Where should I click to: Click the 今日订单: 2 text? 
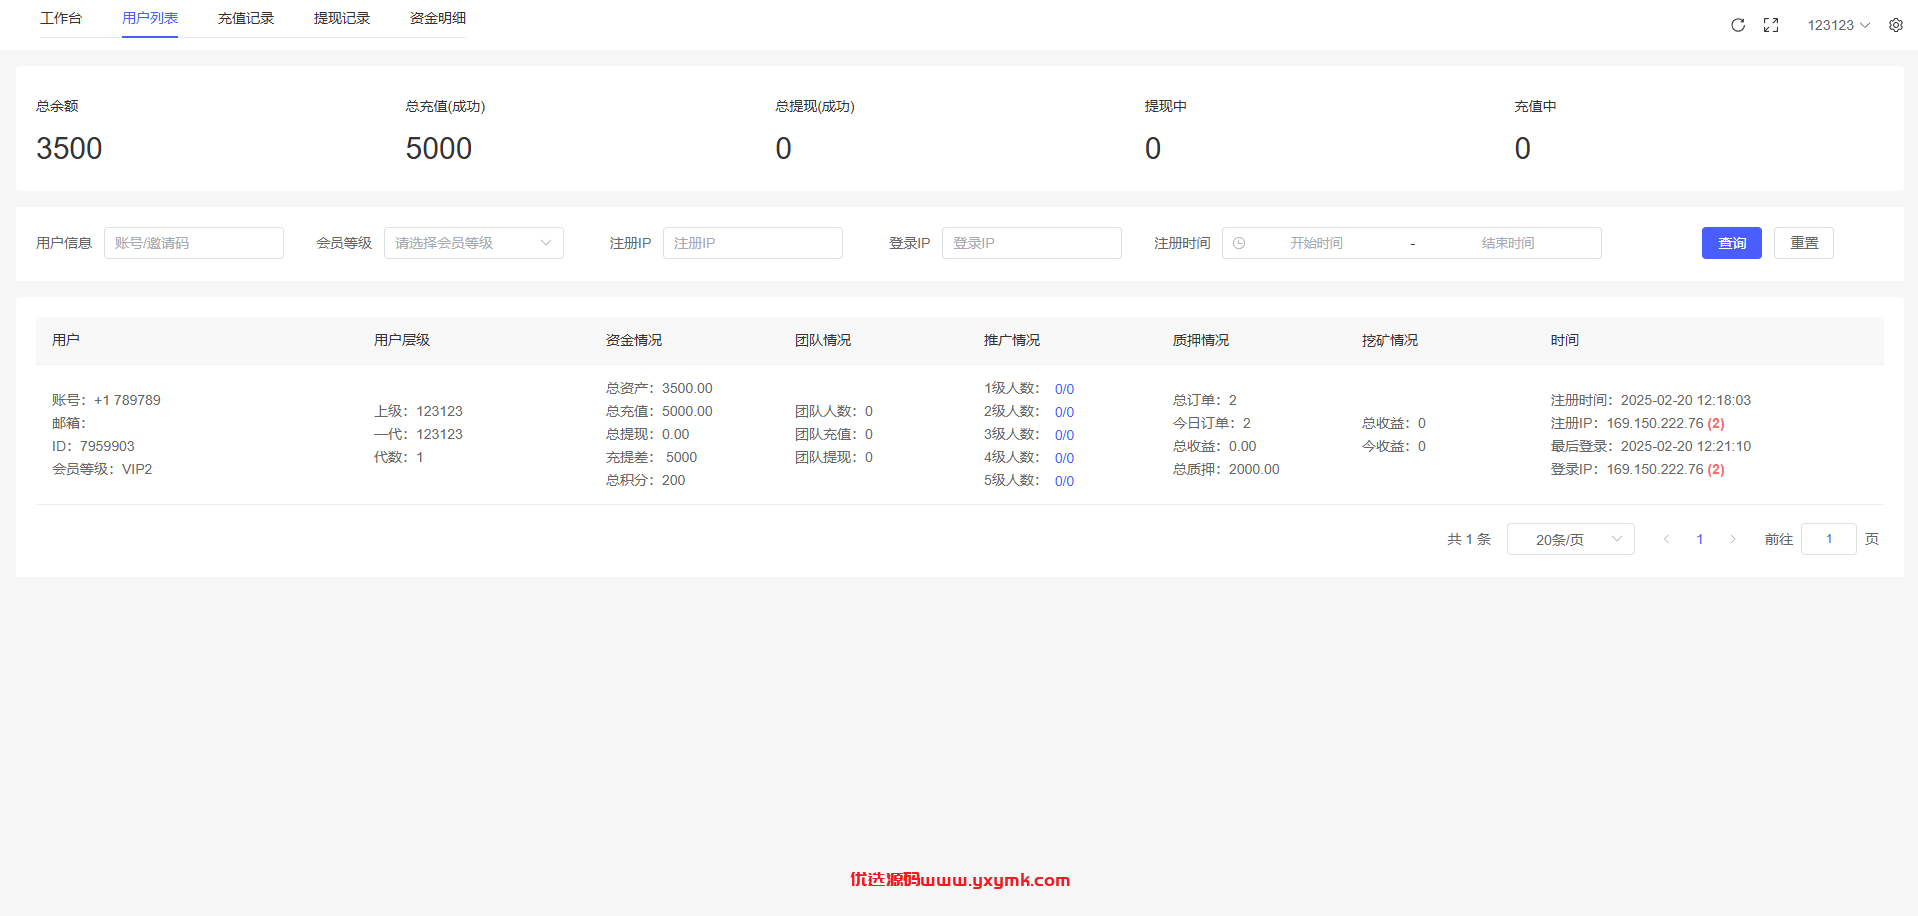(x=1212, y=423)
